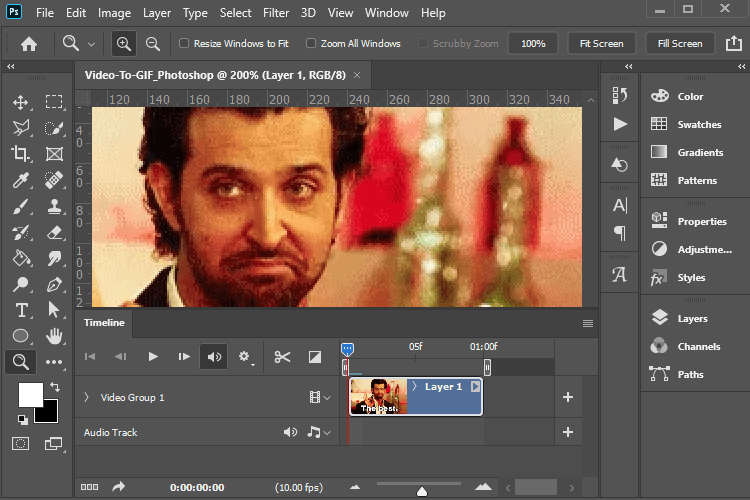Select the Eyedropper tool

click(x=21, y=180)
